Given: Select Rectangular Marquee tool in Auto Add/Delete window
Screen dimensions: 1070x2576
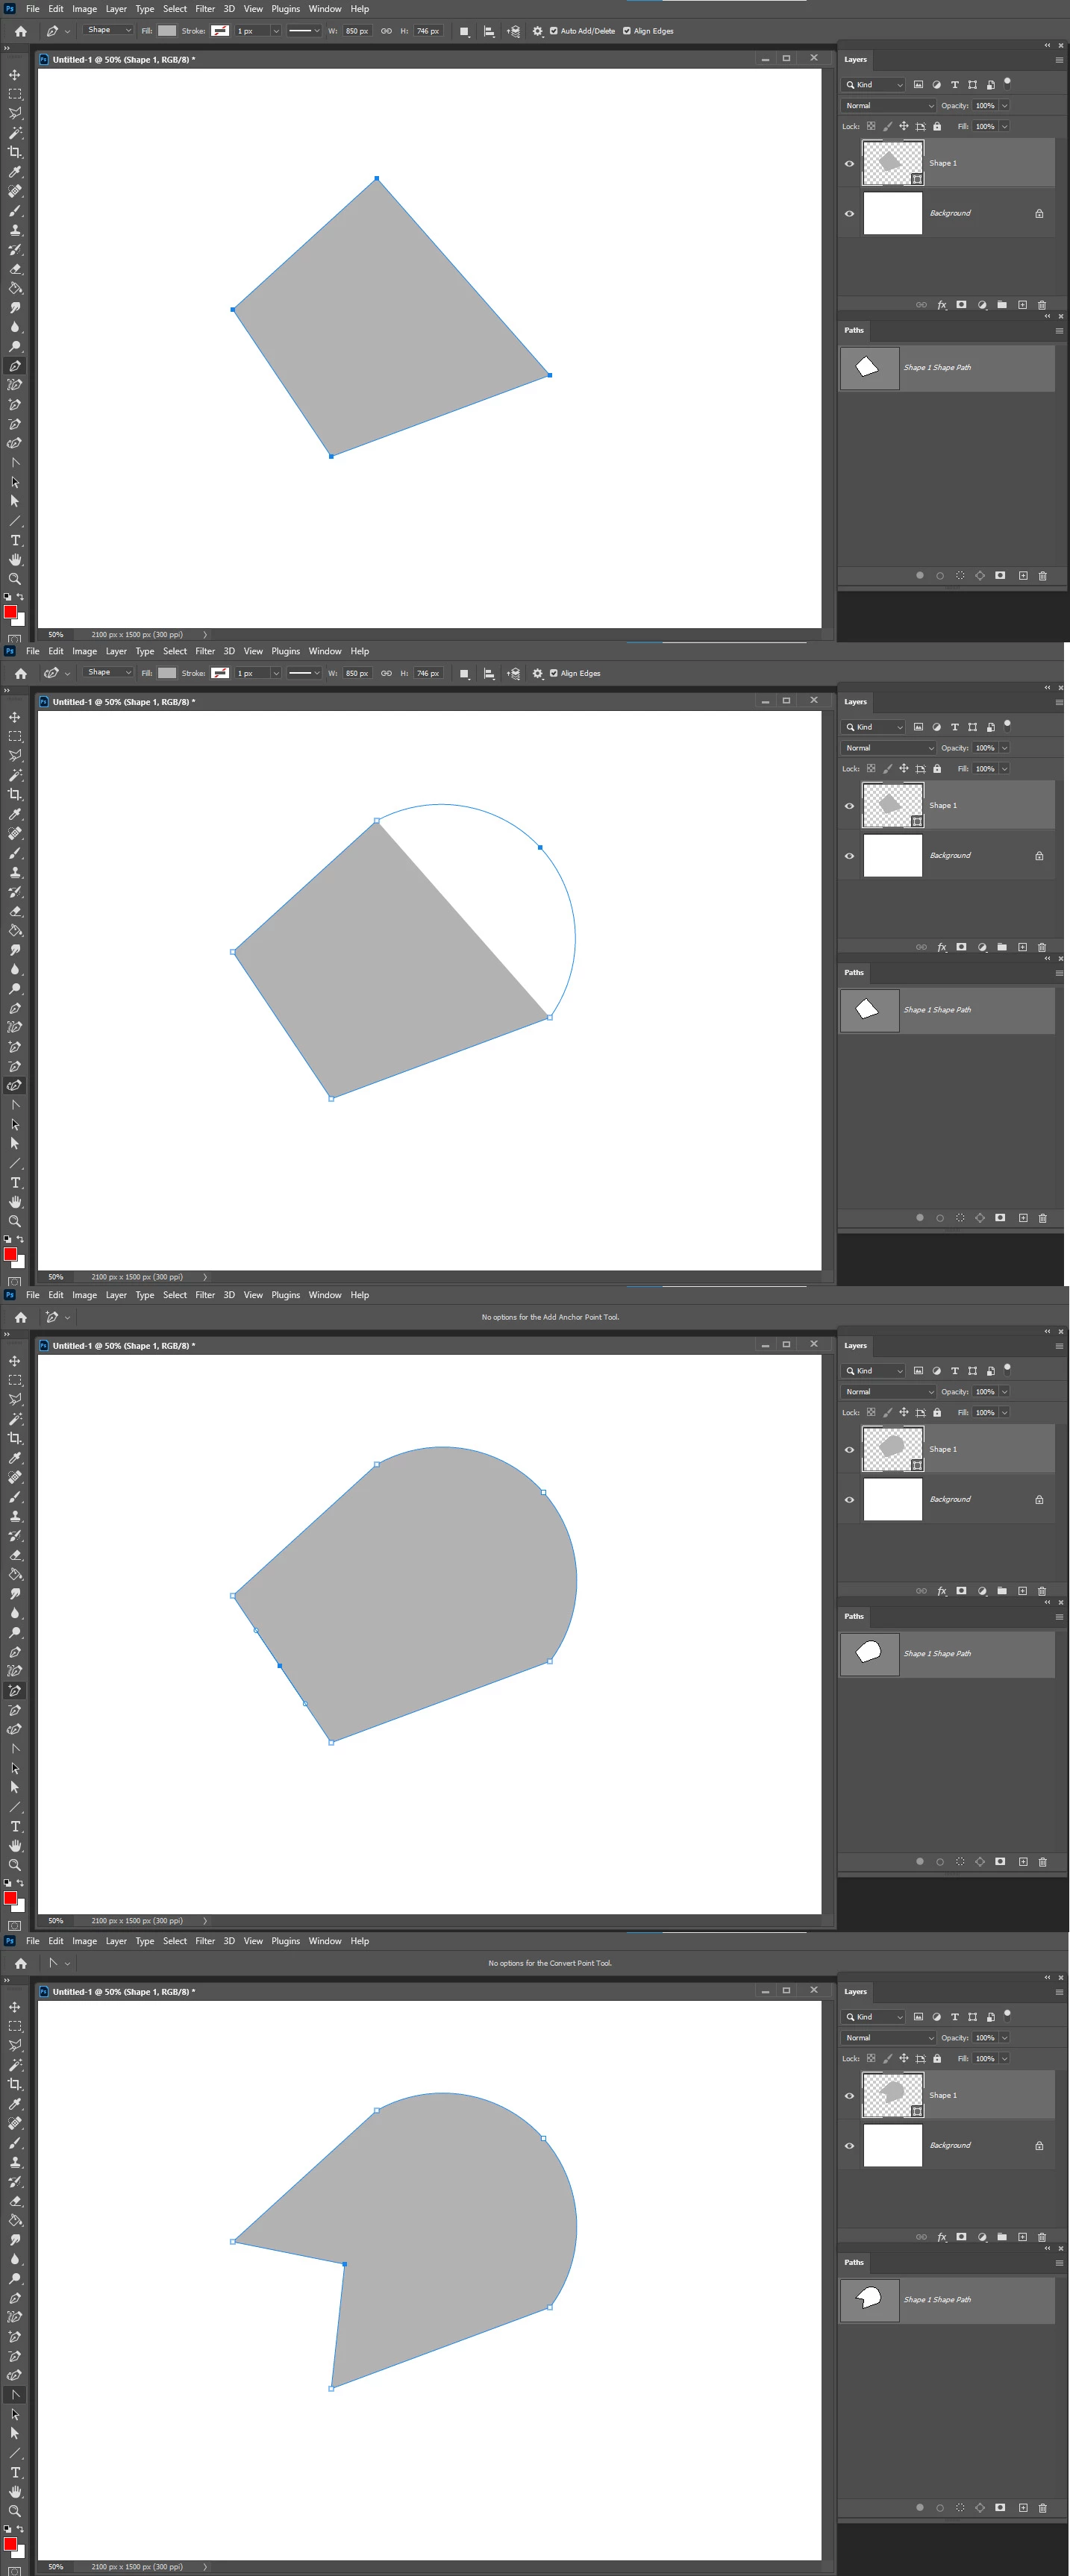Looking at the screenshot, I should [x=15, y=94].
